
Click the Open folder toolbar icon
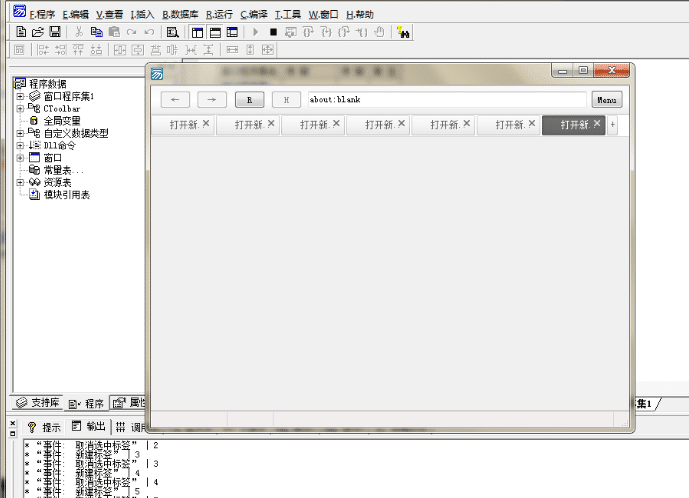pos(38,32)
